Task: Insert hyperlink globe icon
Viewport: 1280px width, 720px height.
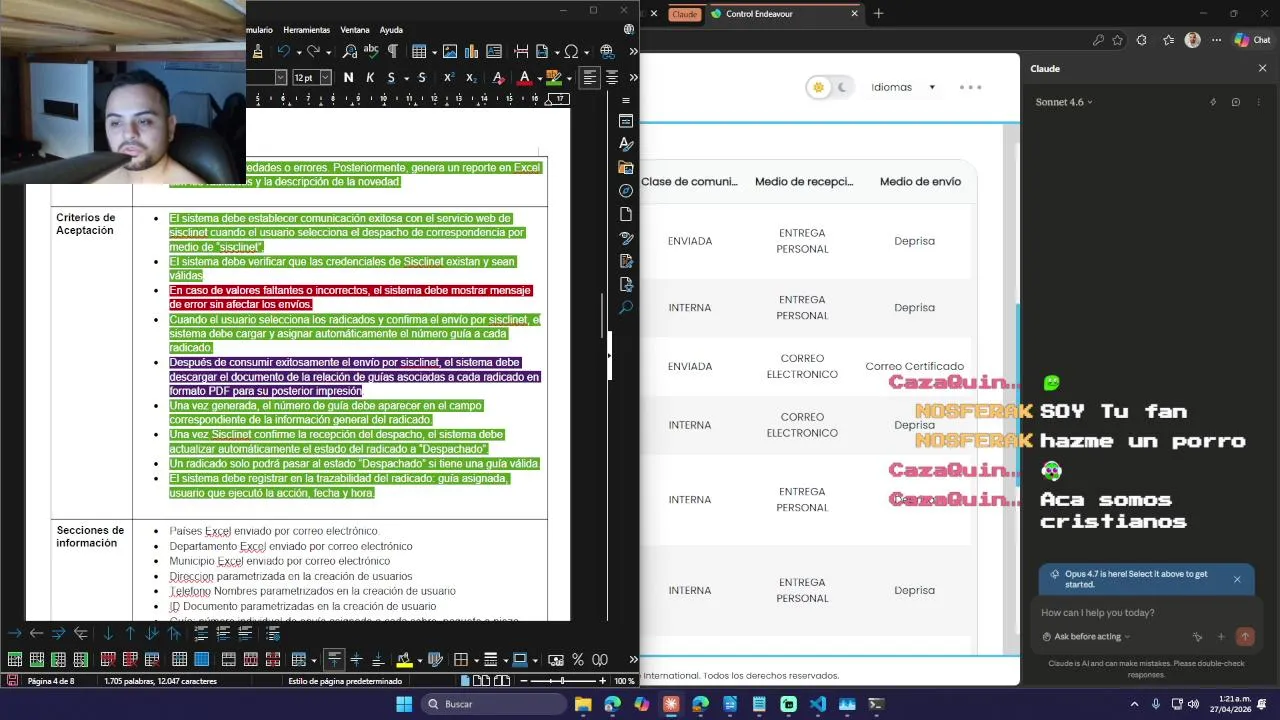Action: [606, 52]
